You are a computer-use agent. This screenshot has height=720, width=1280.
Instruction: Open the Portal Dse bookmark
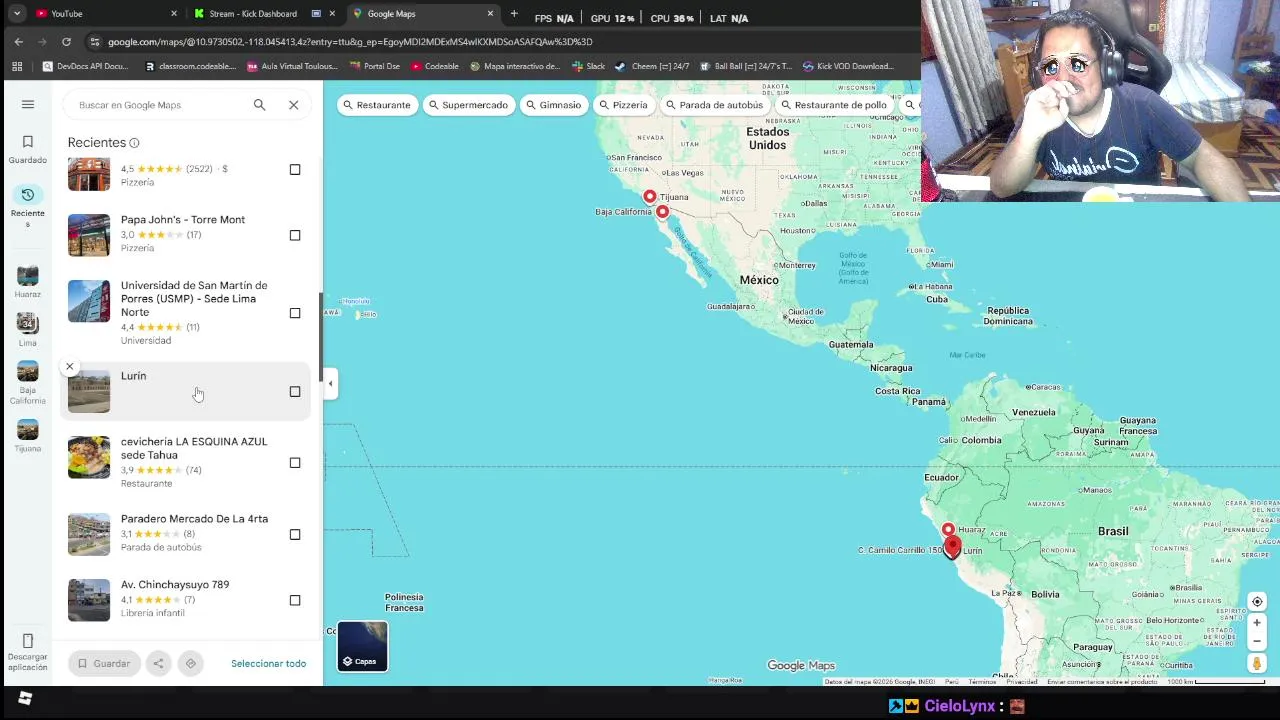tap(375, 66)
